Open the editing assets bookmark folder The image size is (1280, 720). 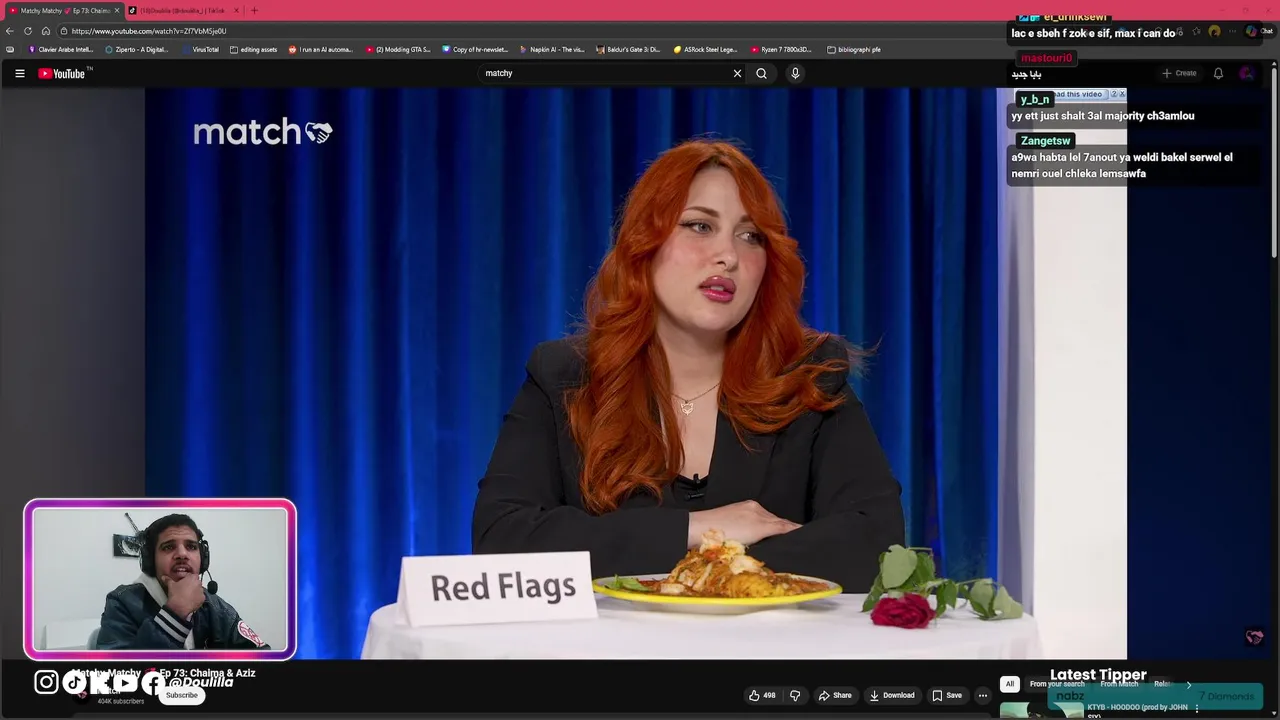pyautogui.click(x=254, y=49)
